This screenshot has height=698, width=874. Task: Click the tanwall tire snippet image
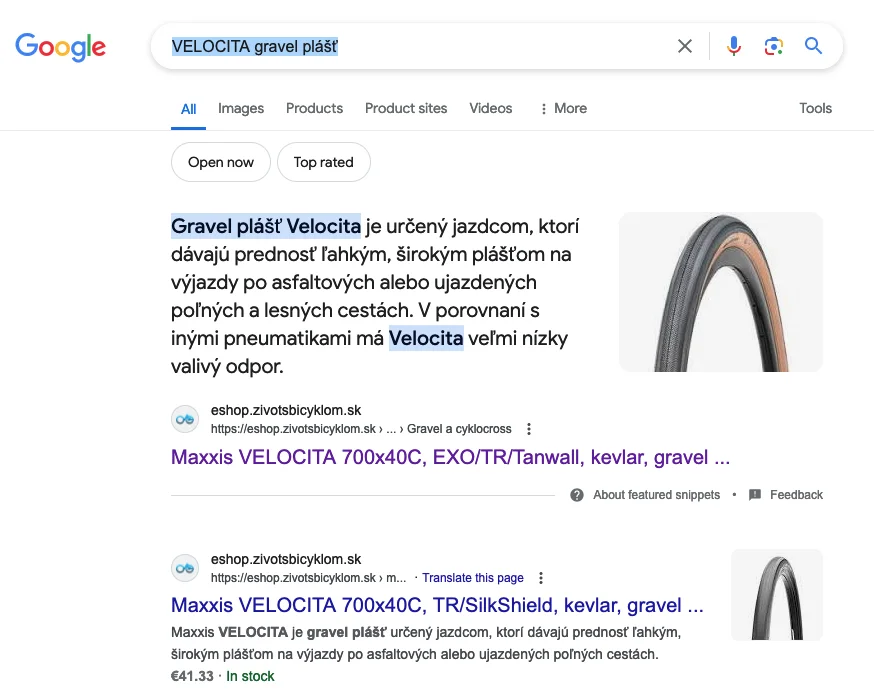721,292
